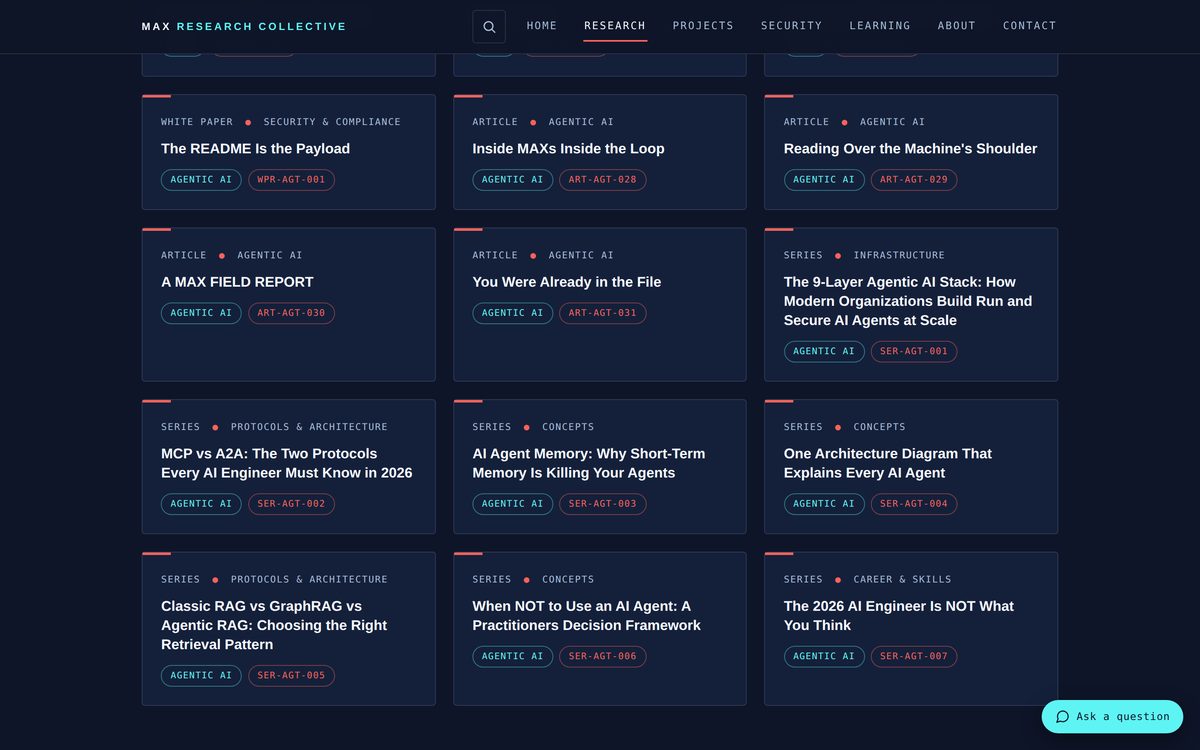
Task: Click Agentic AI tag beside SER-AGT-006
Action: tap(513, 657)
